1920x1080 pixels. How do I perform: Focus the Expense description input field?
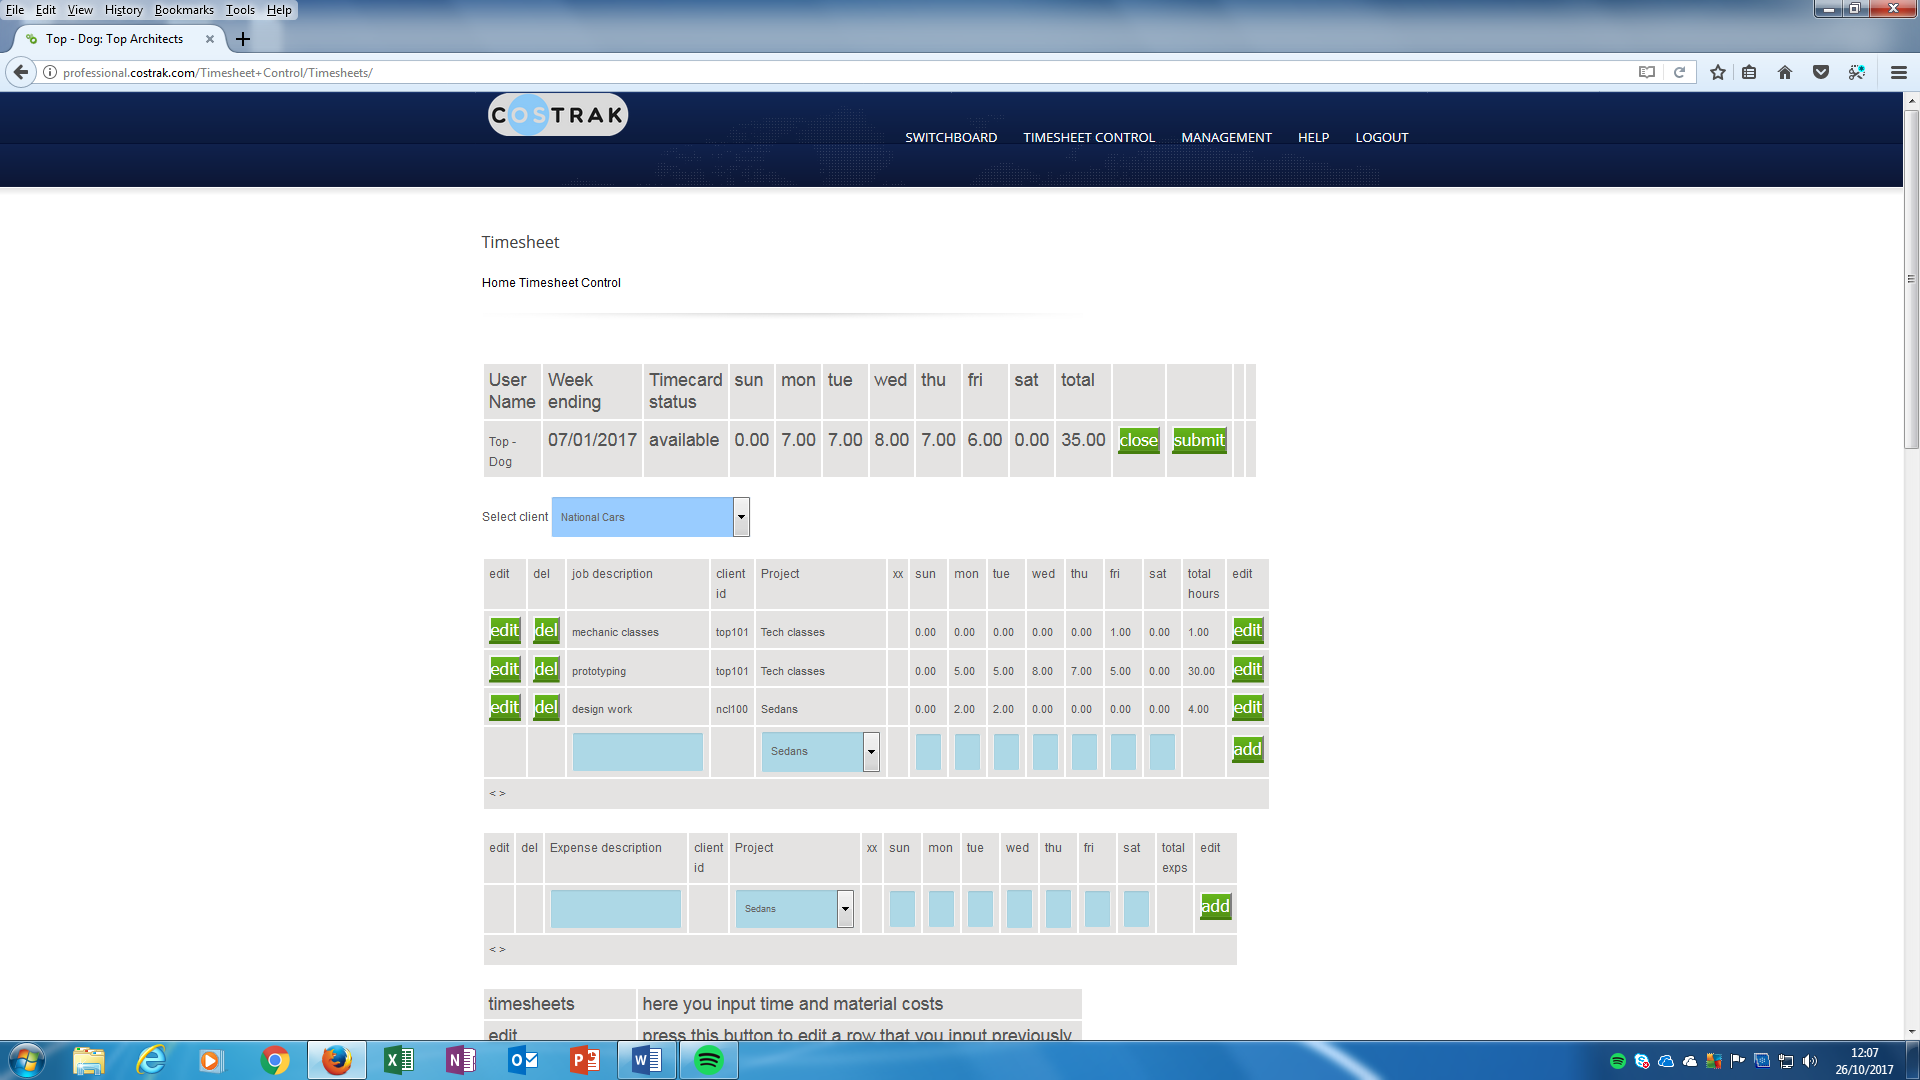pyautogui.click(x=615, y=909)
